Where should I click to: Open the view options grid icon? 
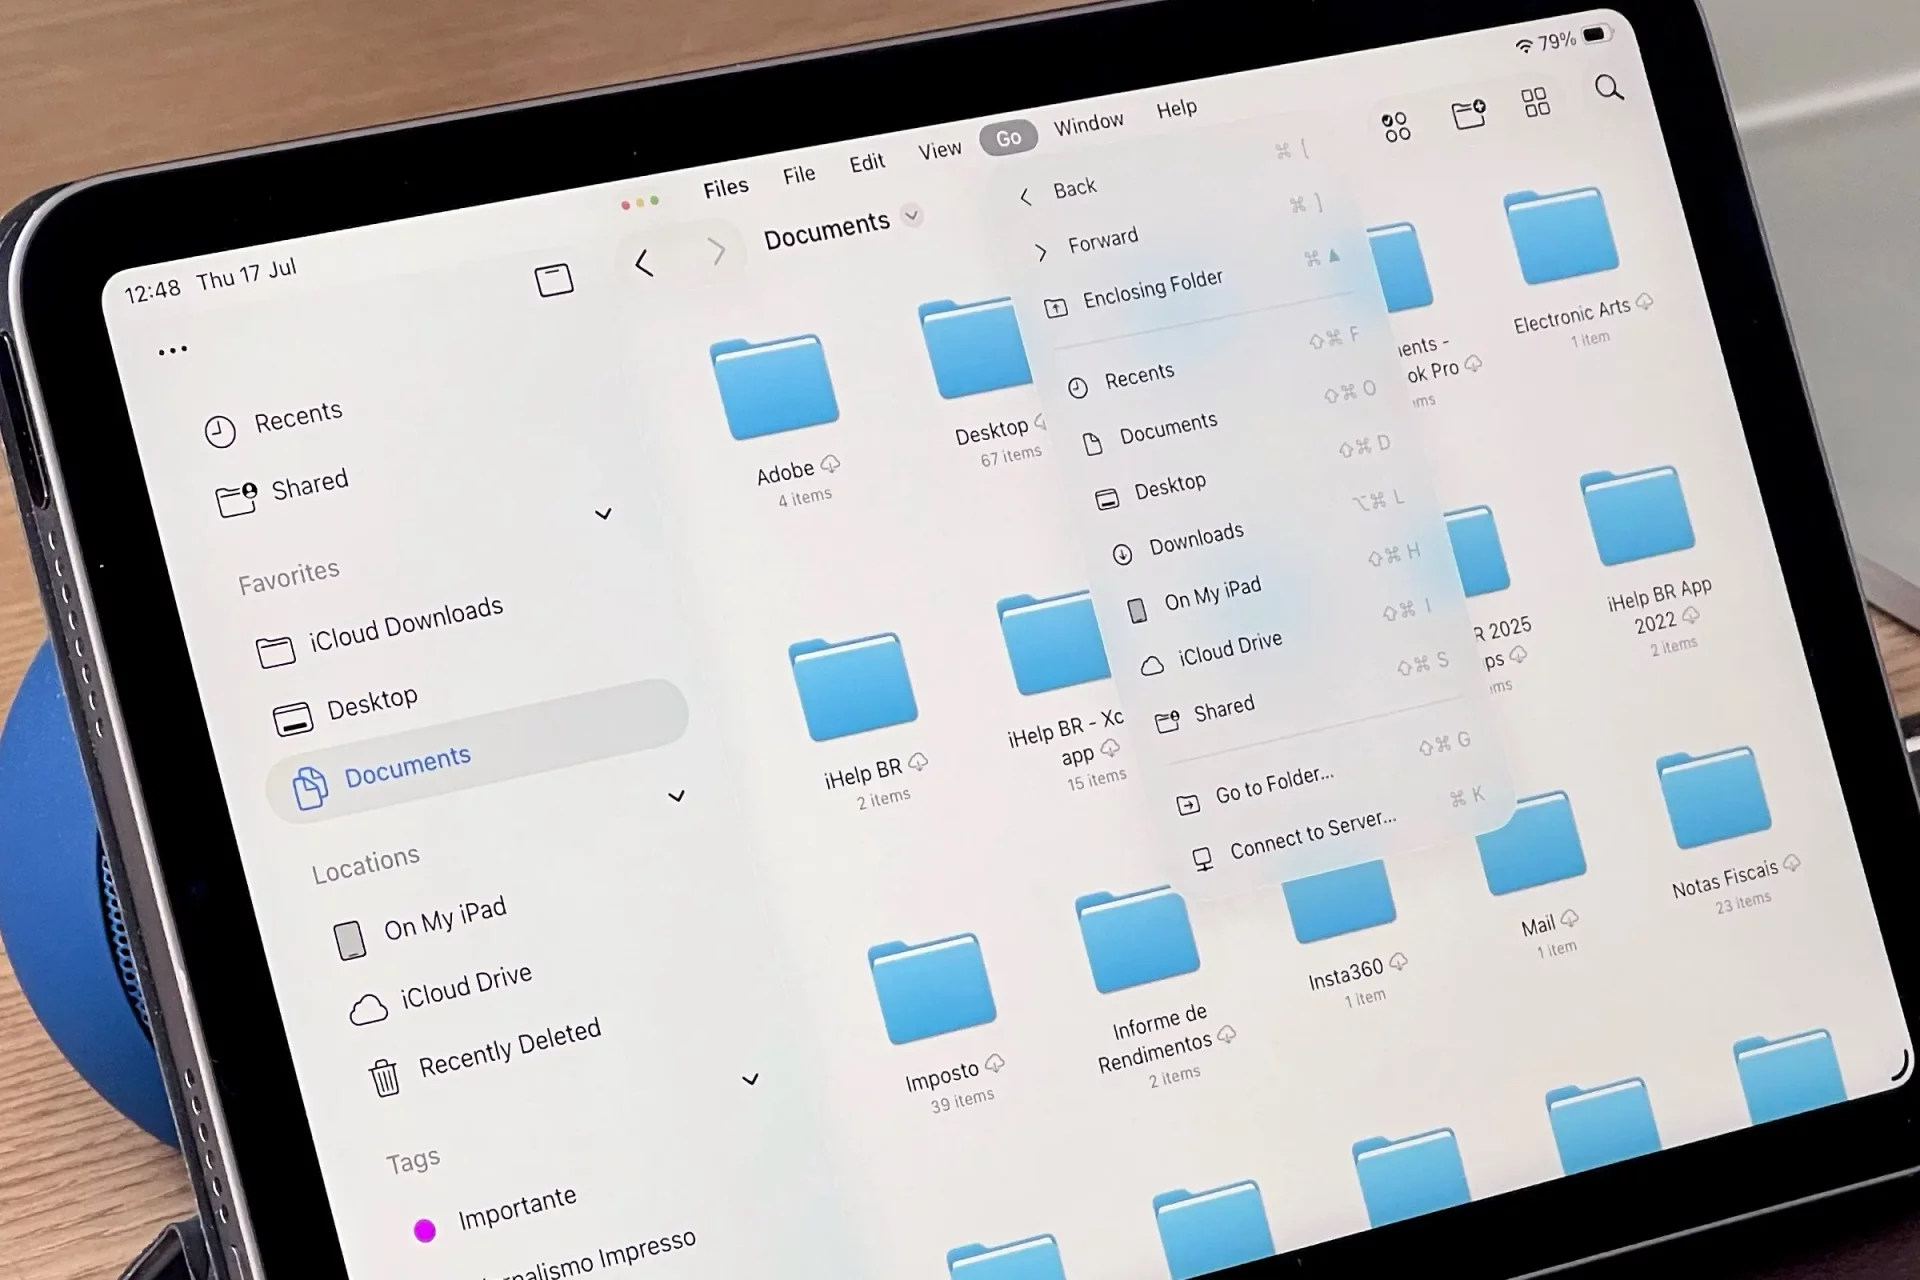1536,101
